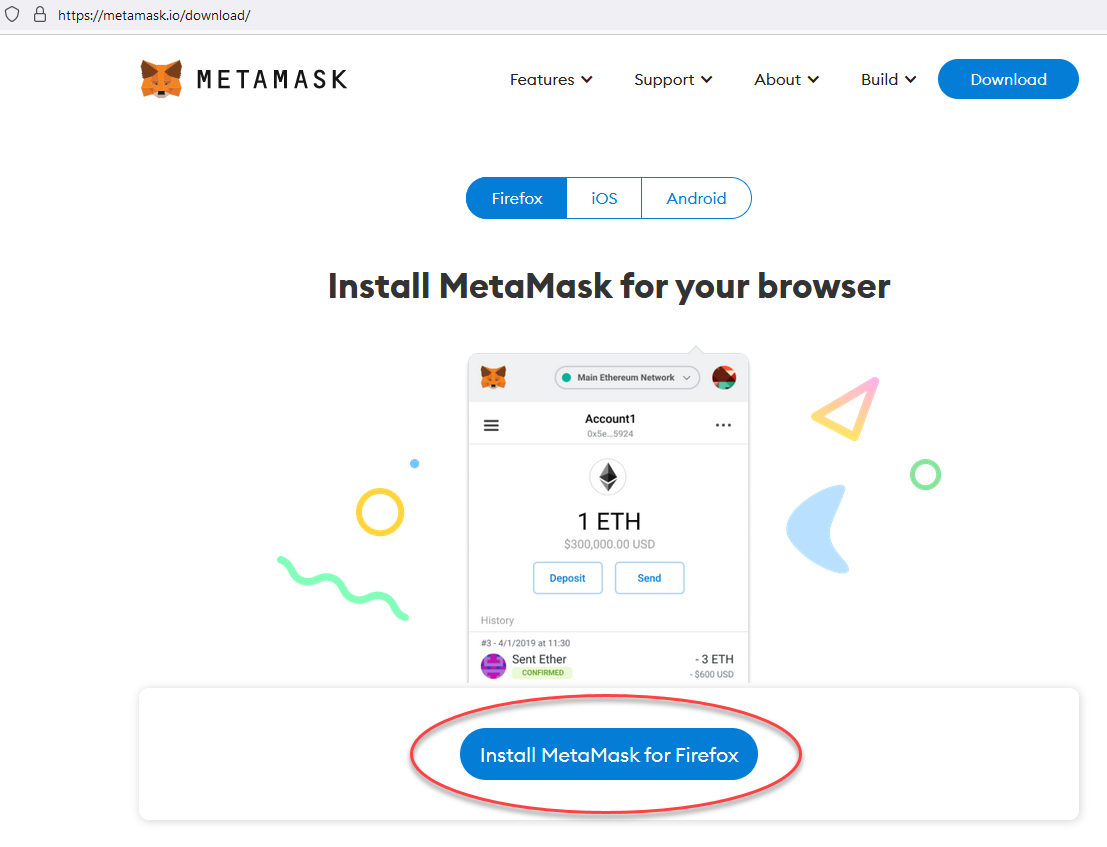Expand the Support dropdown menu
This screenshot has height=847, width=1107.
click(673, 80)
